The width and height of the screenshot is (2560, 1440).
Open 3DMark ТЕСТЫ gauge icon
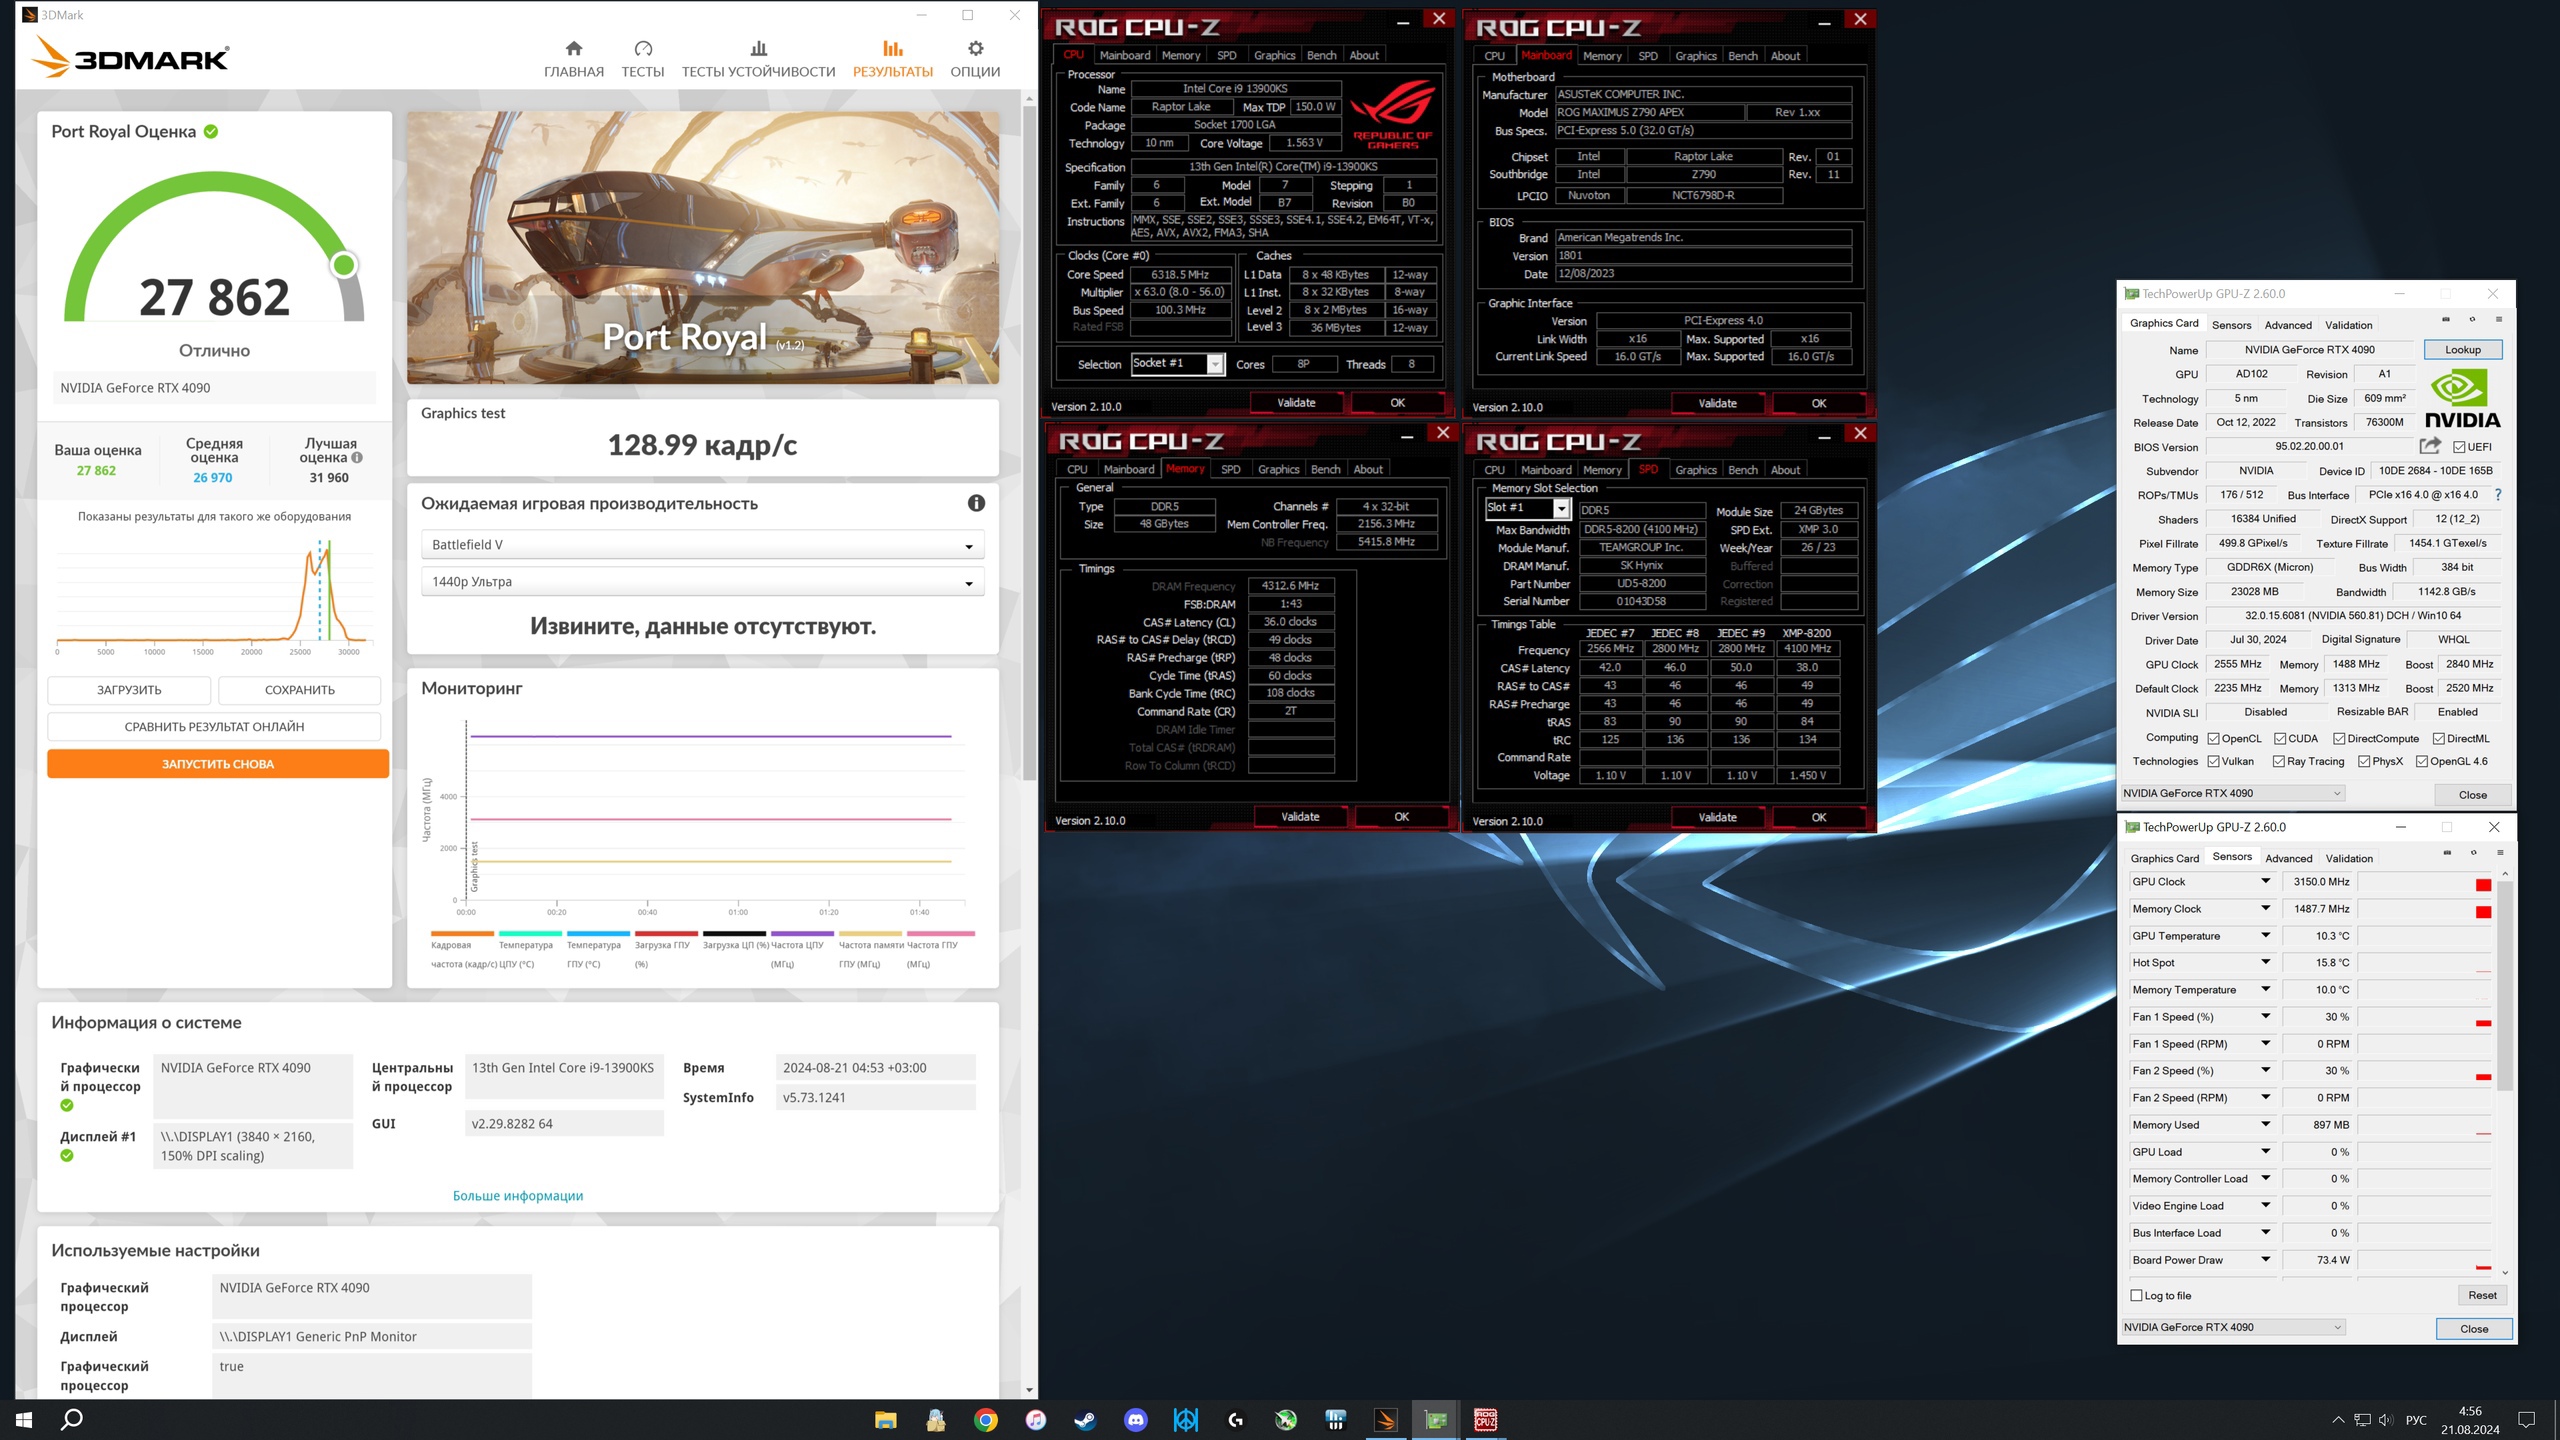click(643, 48)
